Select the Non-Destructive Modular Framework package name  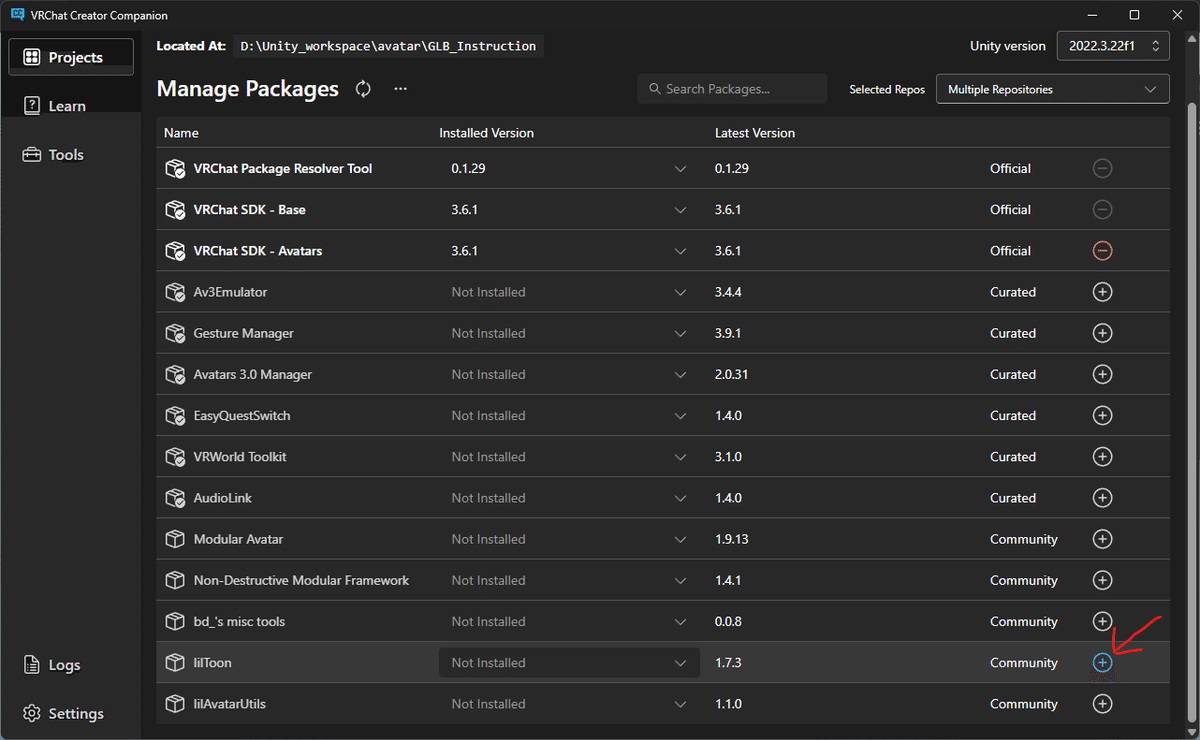[x=301, y=580]
